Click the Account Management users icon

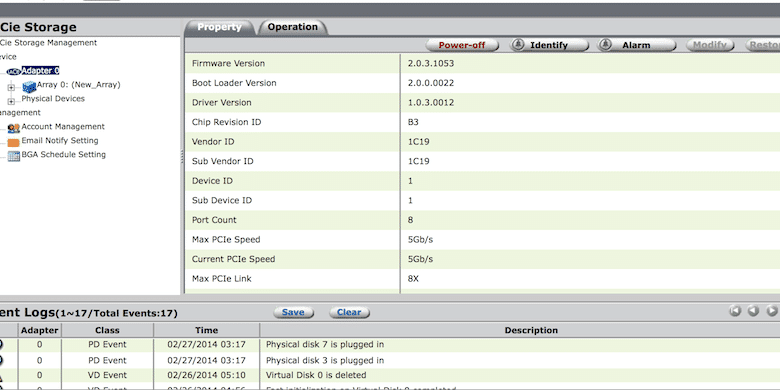pyautogui.click(x=13, y=128)
